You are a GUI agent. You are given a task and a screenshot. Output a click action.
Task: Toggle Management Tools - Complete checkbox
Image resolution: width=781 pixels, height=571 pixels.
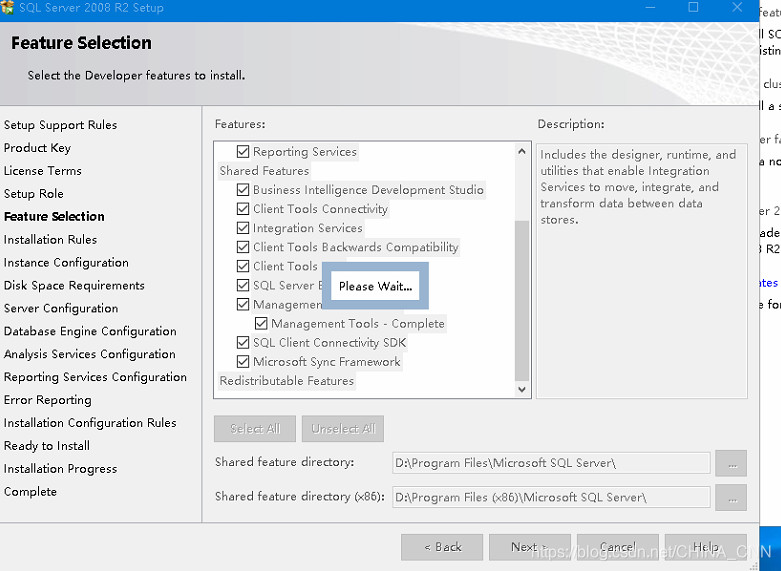[261, 324]
